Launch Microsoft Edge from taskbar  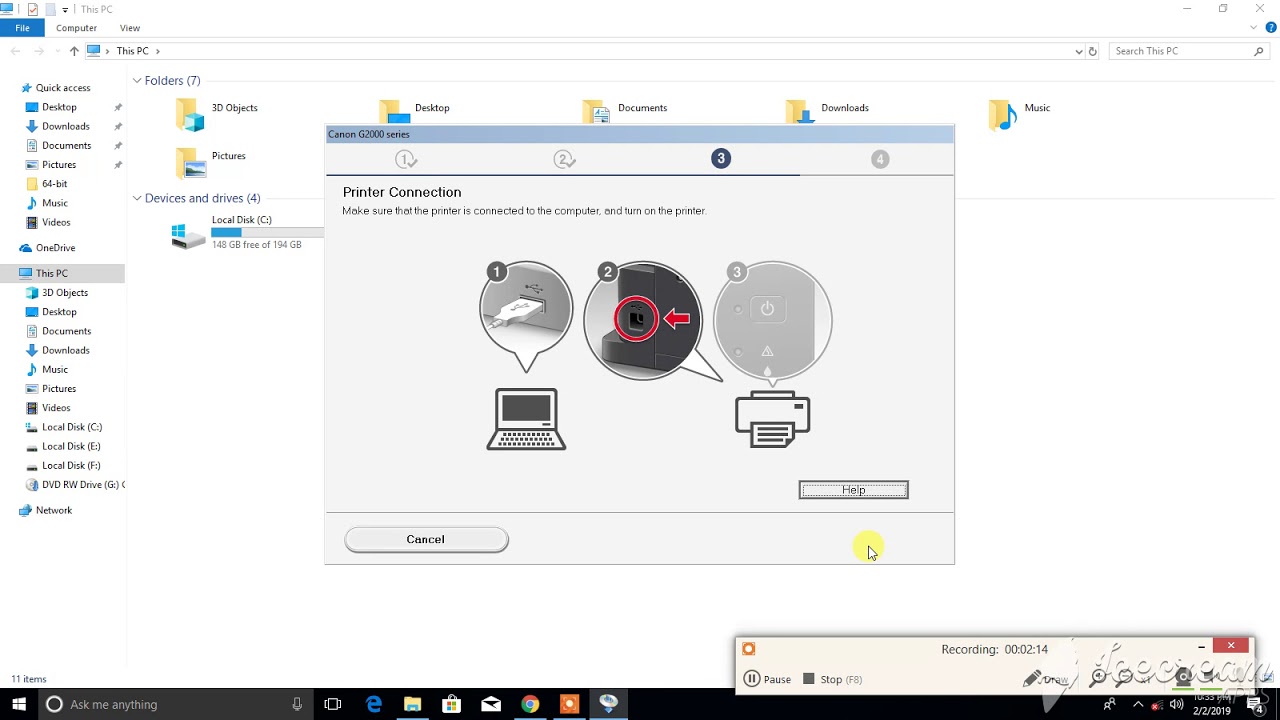click(x=374, y=704)
